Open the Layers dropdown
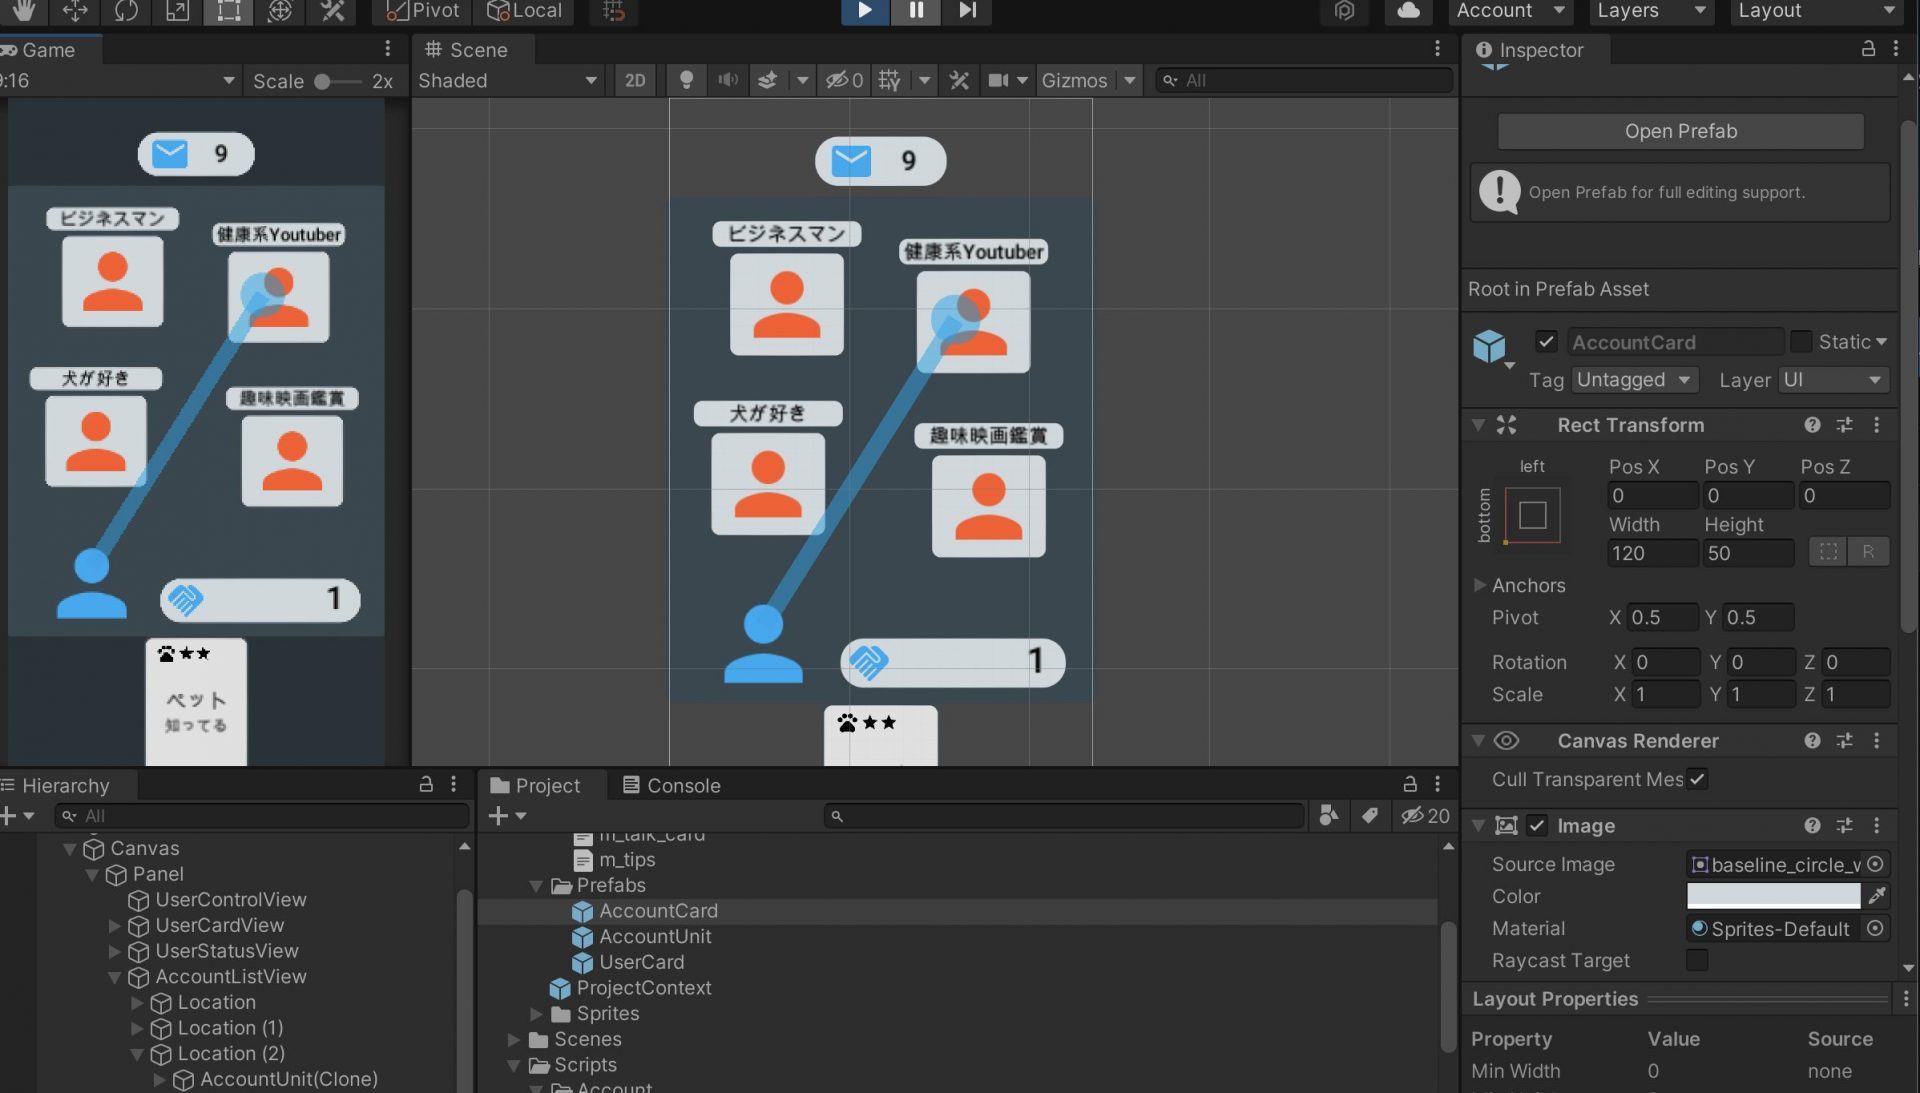 [x=1651, y=10]
